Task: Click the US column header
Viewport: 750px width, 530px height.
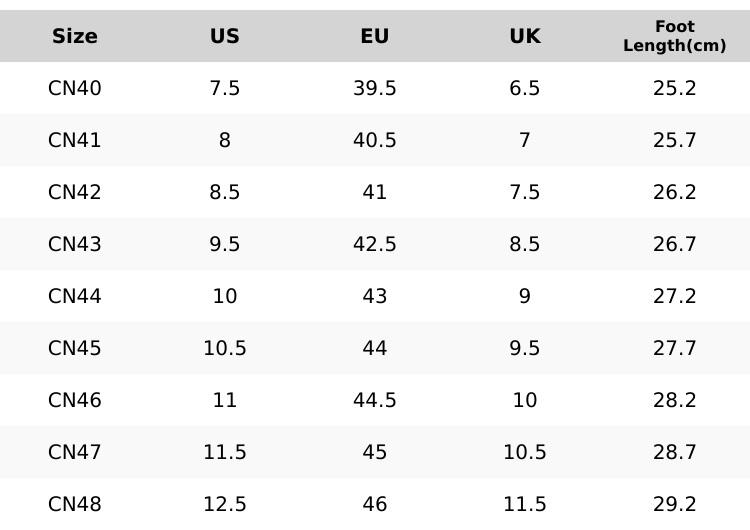Action: tap(225, 37)
